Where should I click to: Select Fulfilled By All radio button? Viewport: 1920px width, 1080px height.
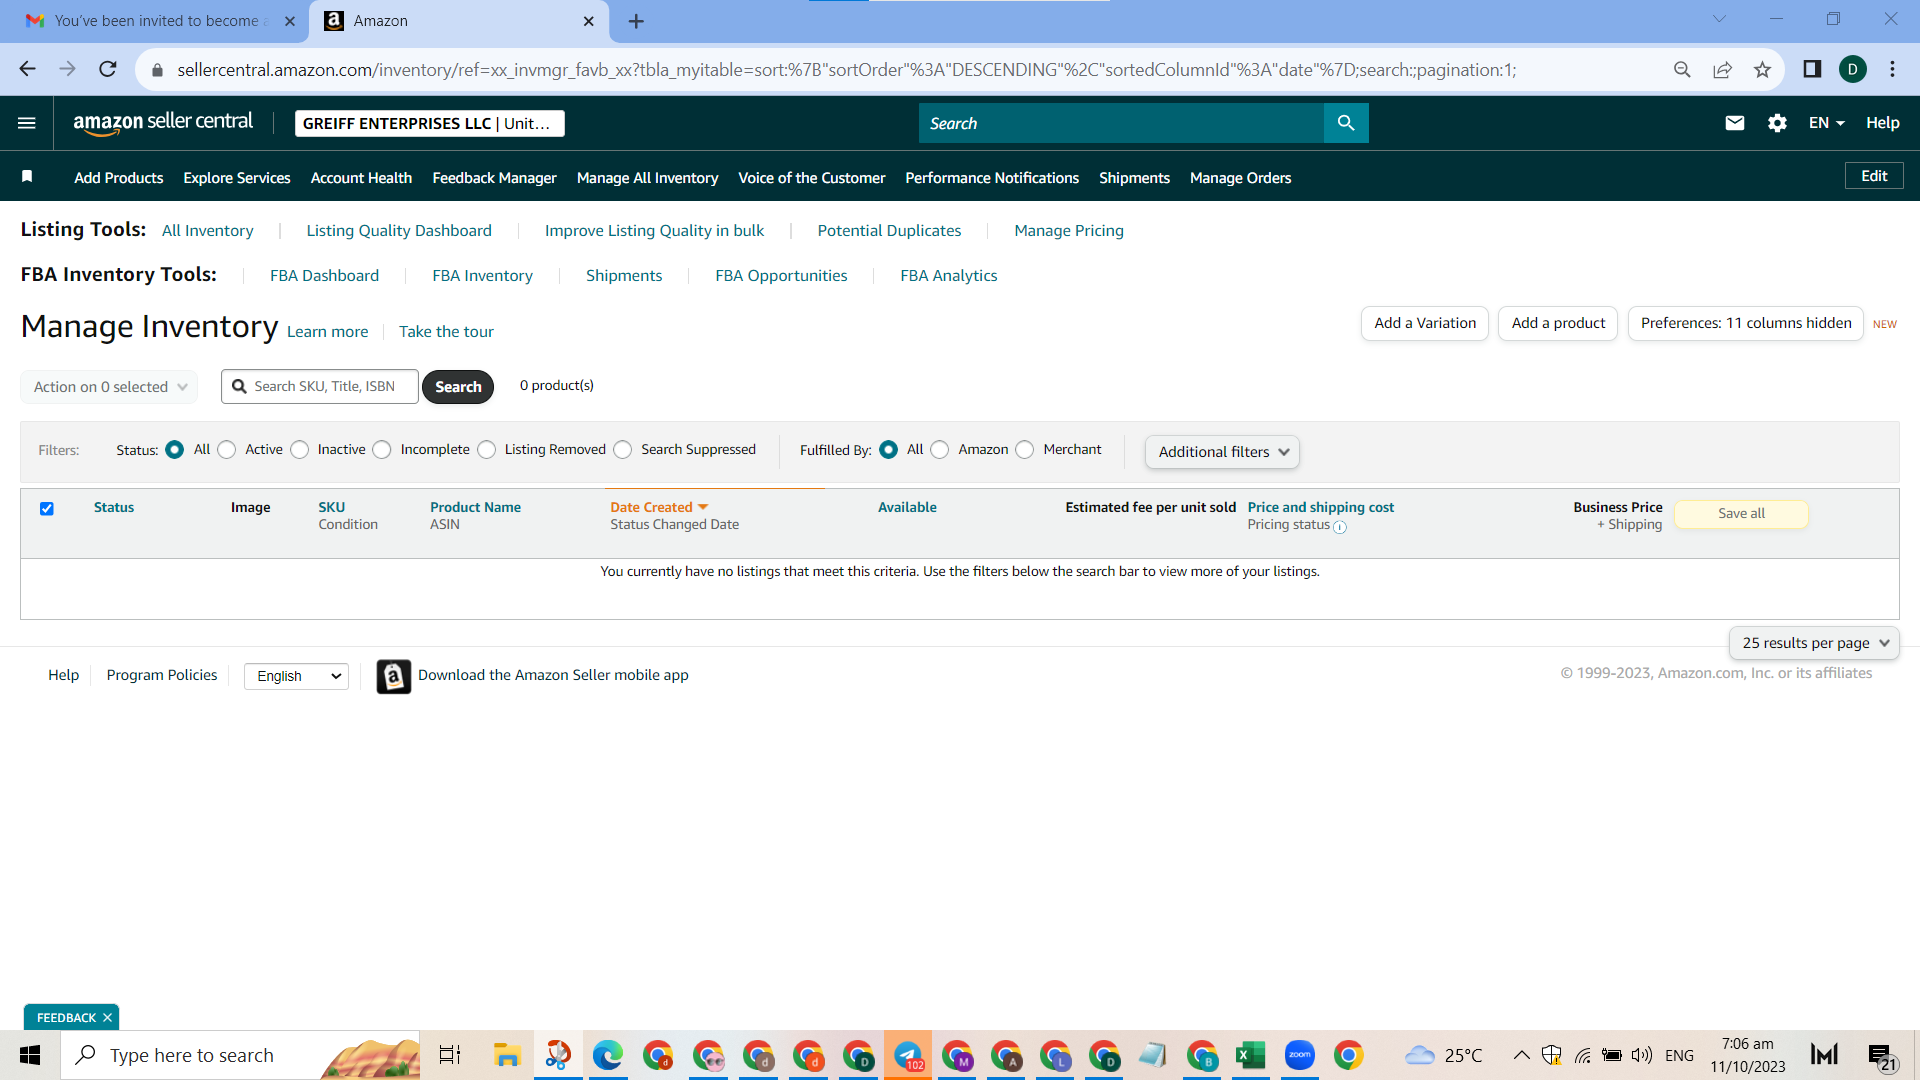[889, 450]
